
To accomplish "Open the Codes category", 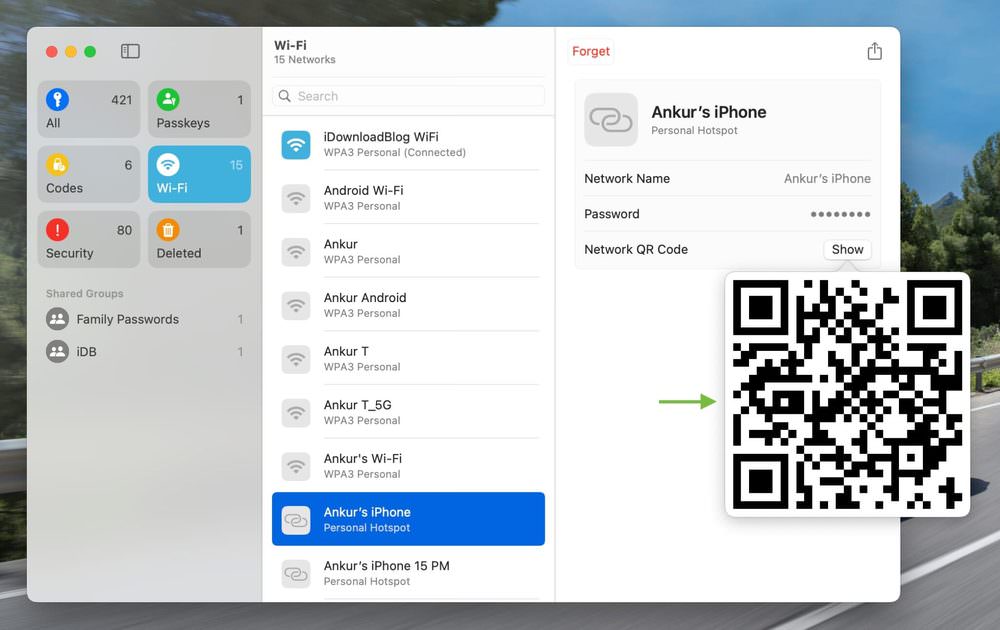I will (x=89, y=174).
